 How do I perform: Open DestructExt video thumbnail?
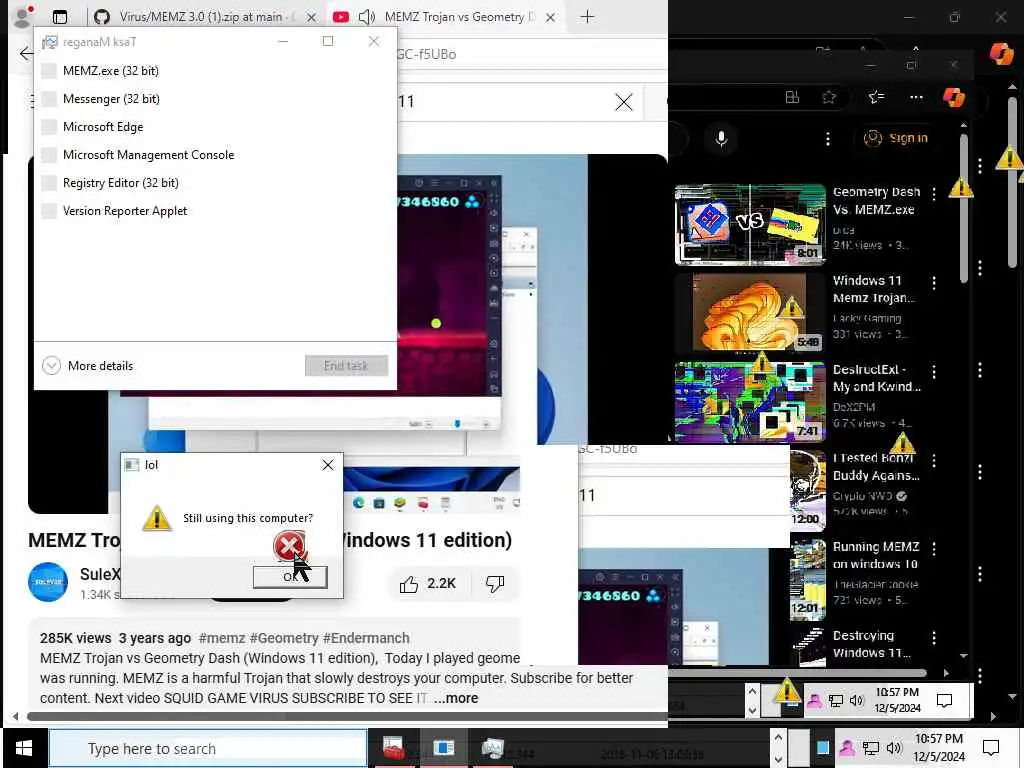(750, 402)
